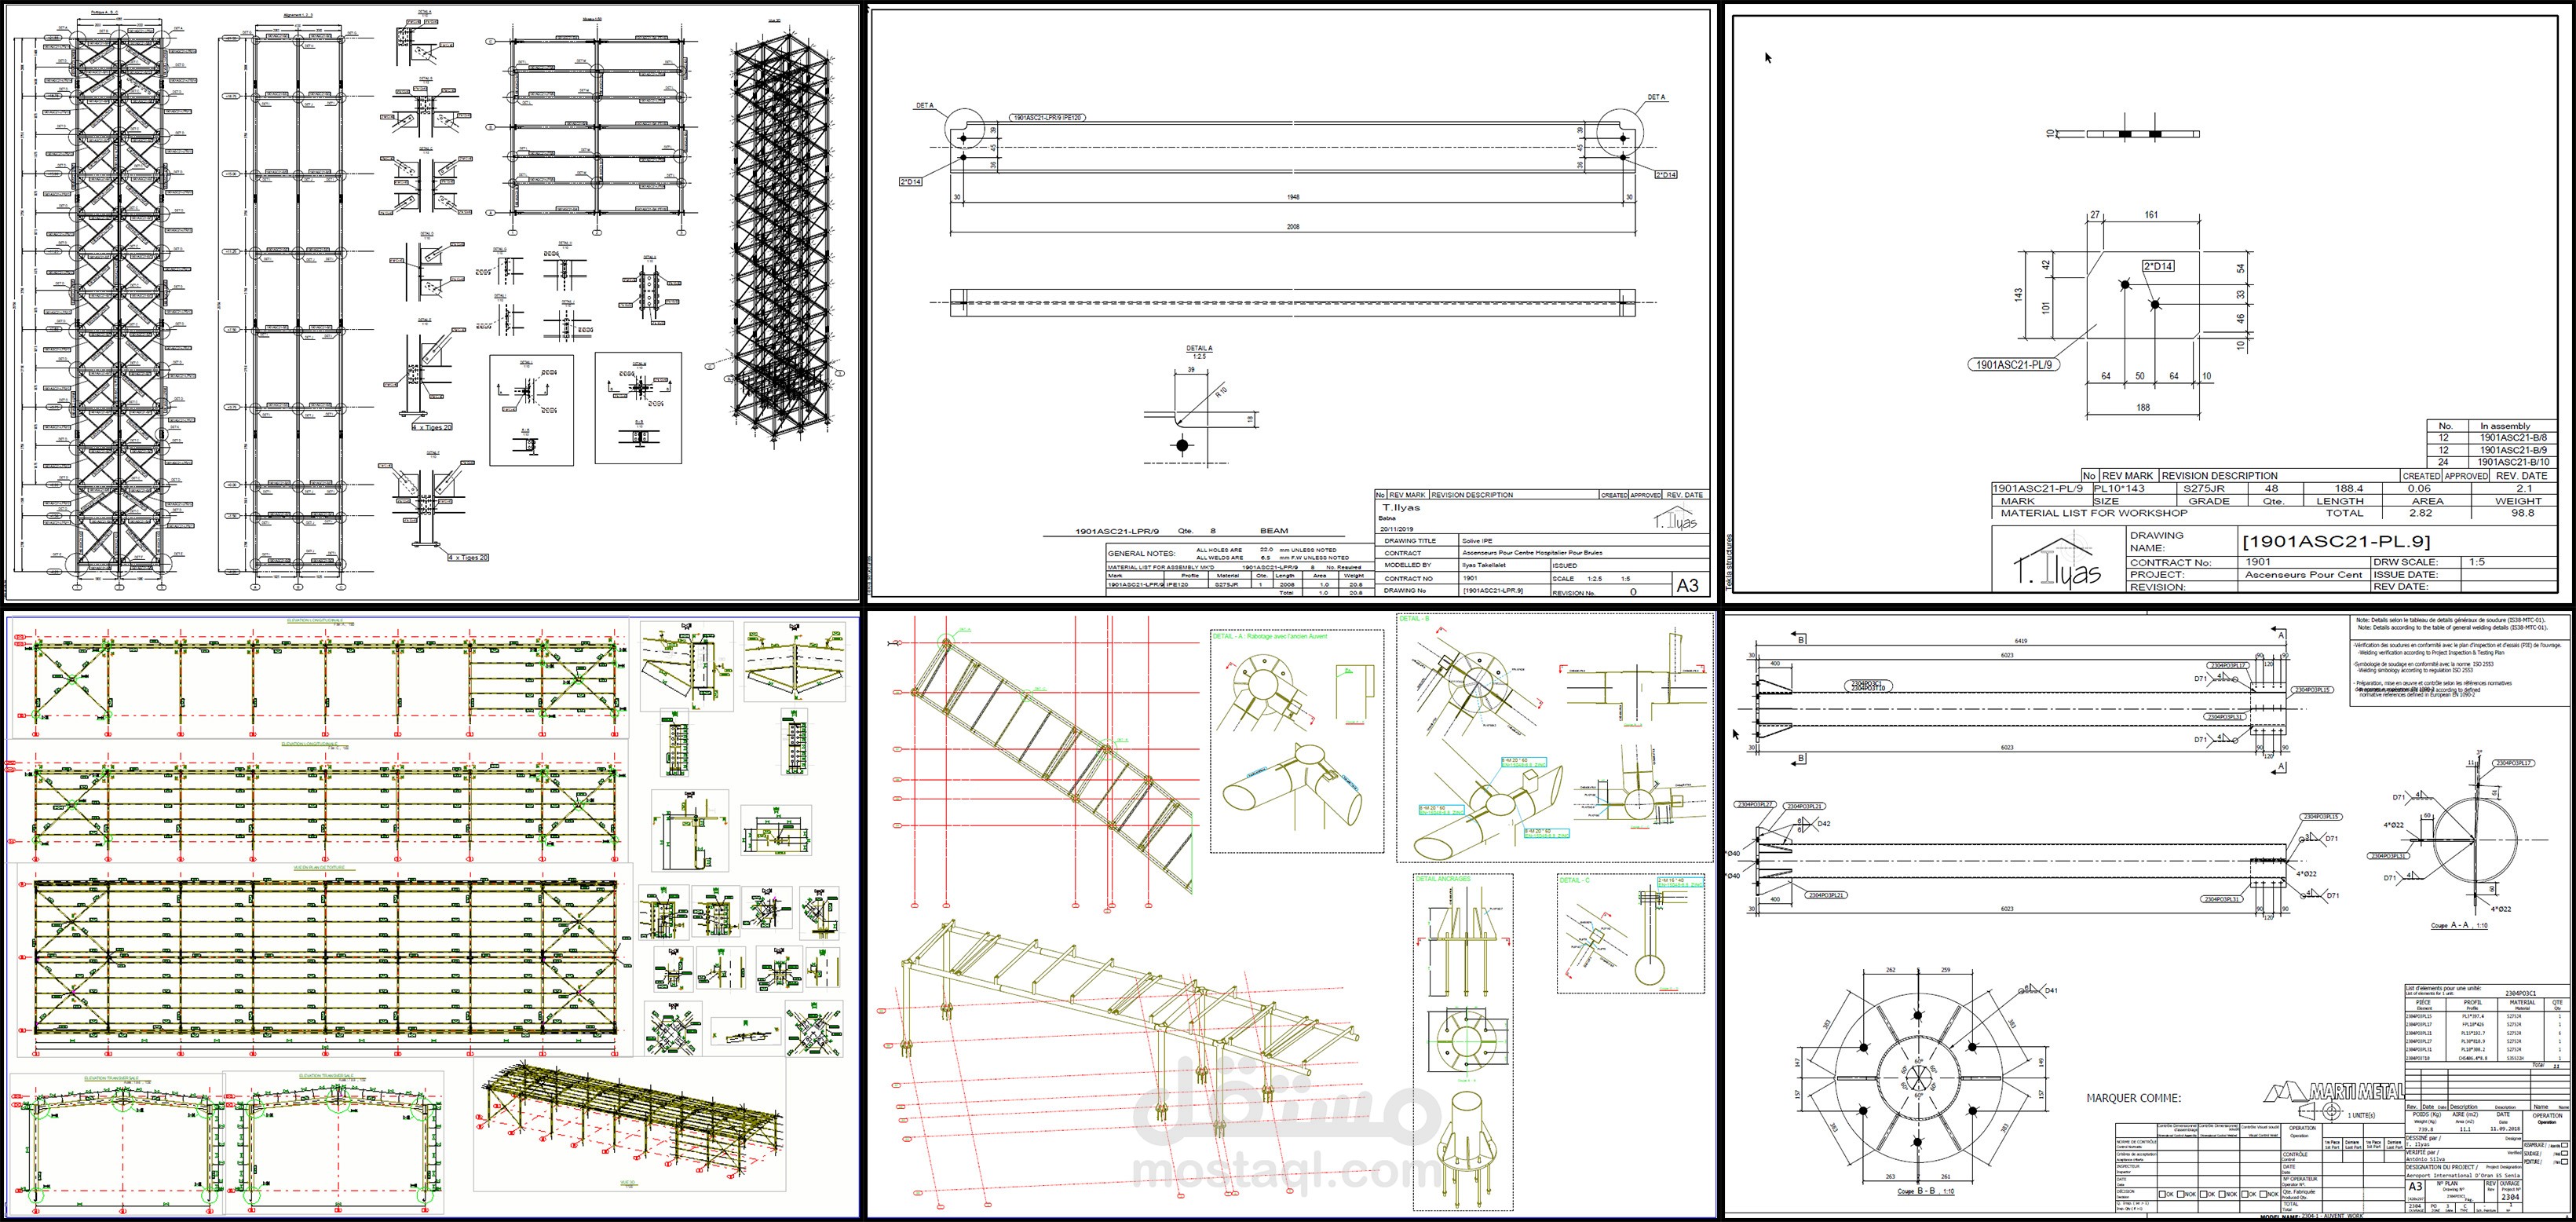Click the drawing name [1901ASC21-PL.9] field
2576x1222 pixels.
[2335, 541]
